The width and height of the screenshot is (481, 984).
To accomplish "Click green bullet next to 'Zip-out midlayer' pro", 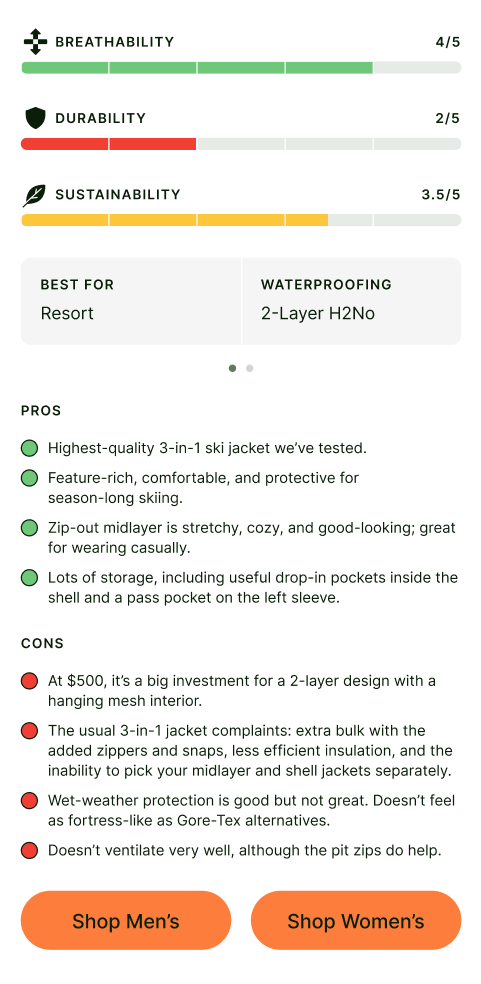I will point(30,528).
